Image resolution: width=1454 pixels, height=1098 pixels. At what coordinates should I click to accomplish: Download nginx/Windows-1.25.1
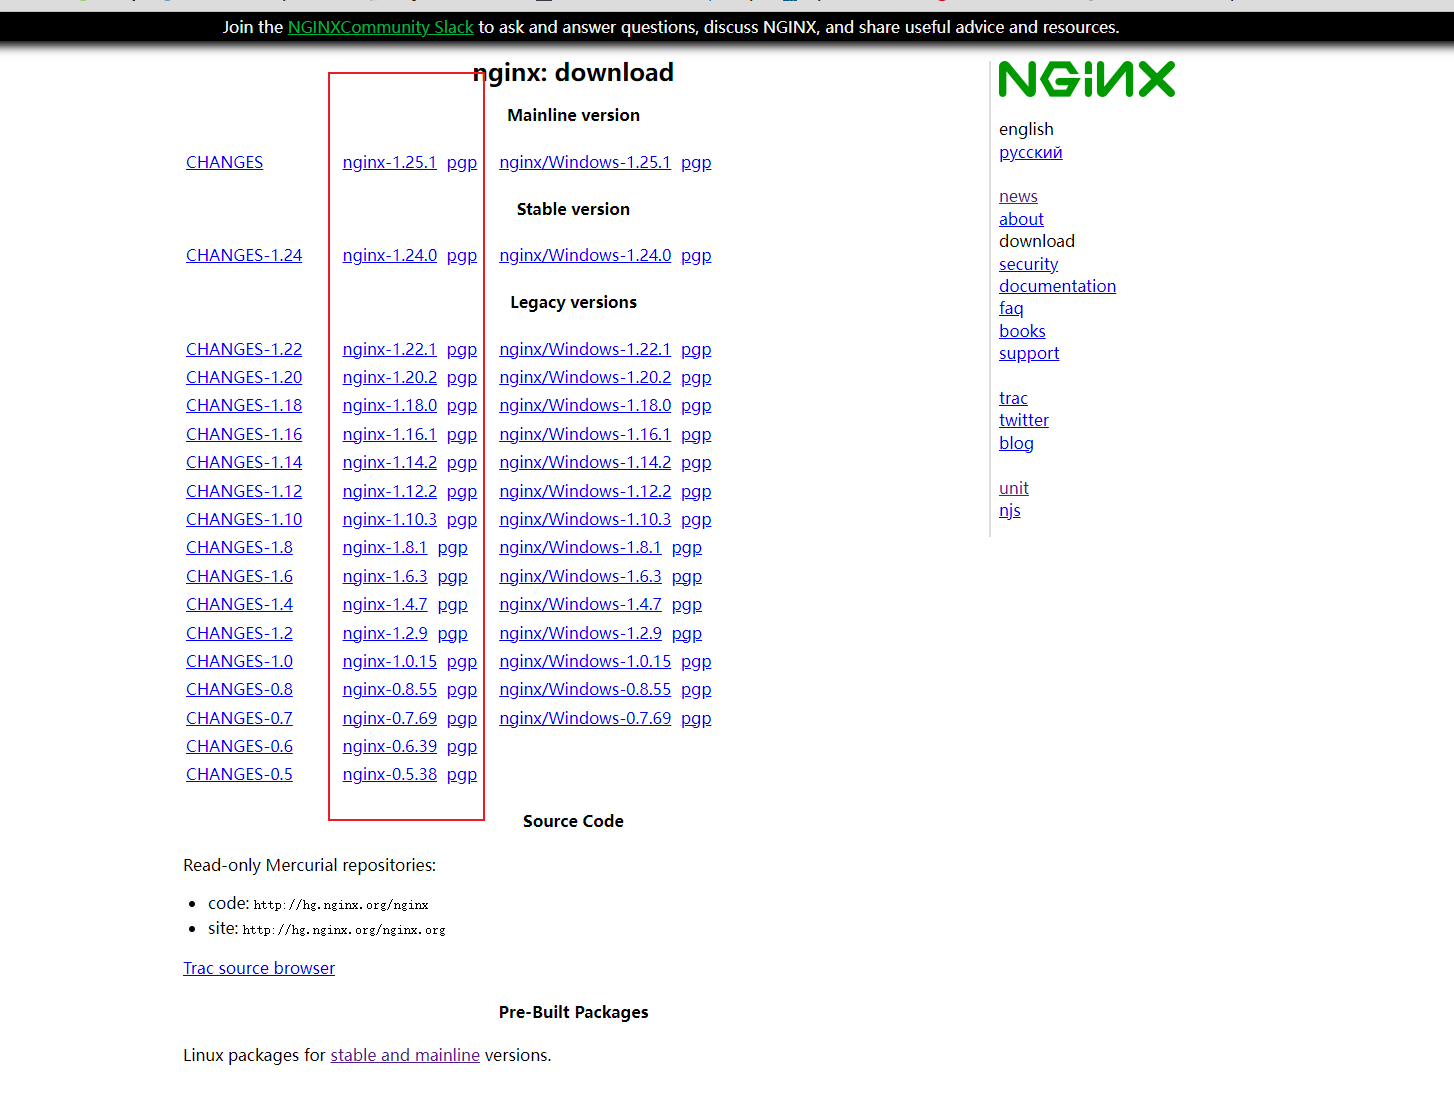tap(585, 162)
